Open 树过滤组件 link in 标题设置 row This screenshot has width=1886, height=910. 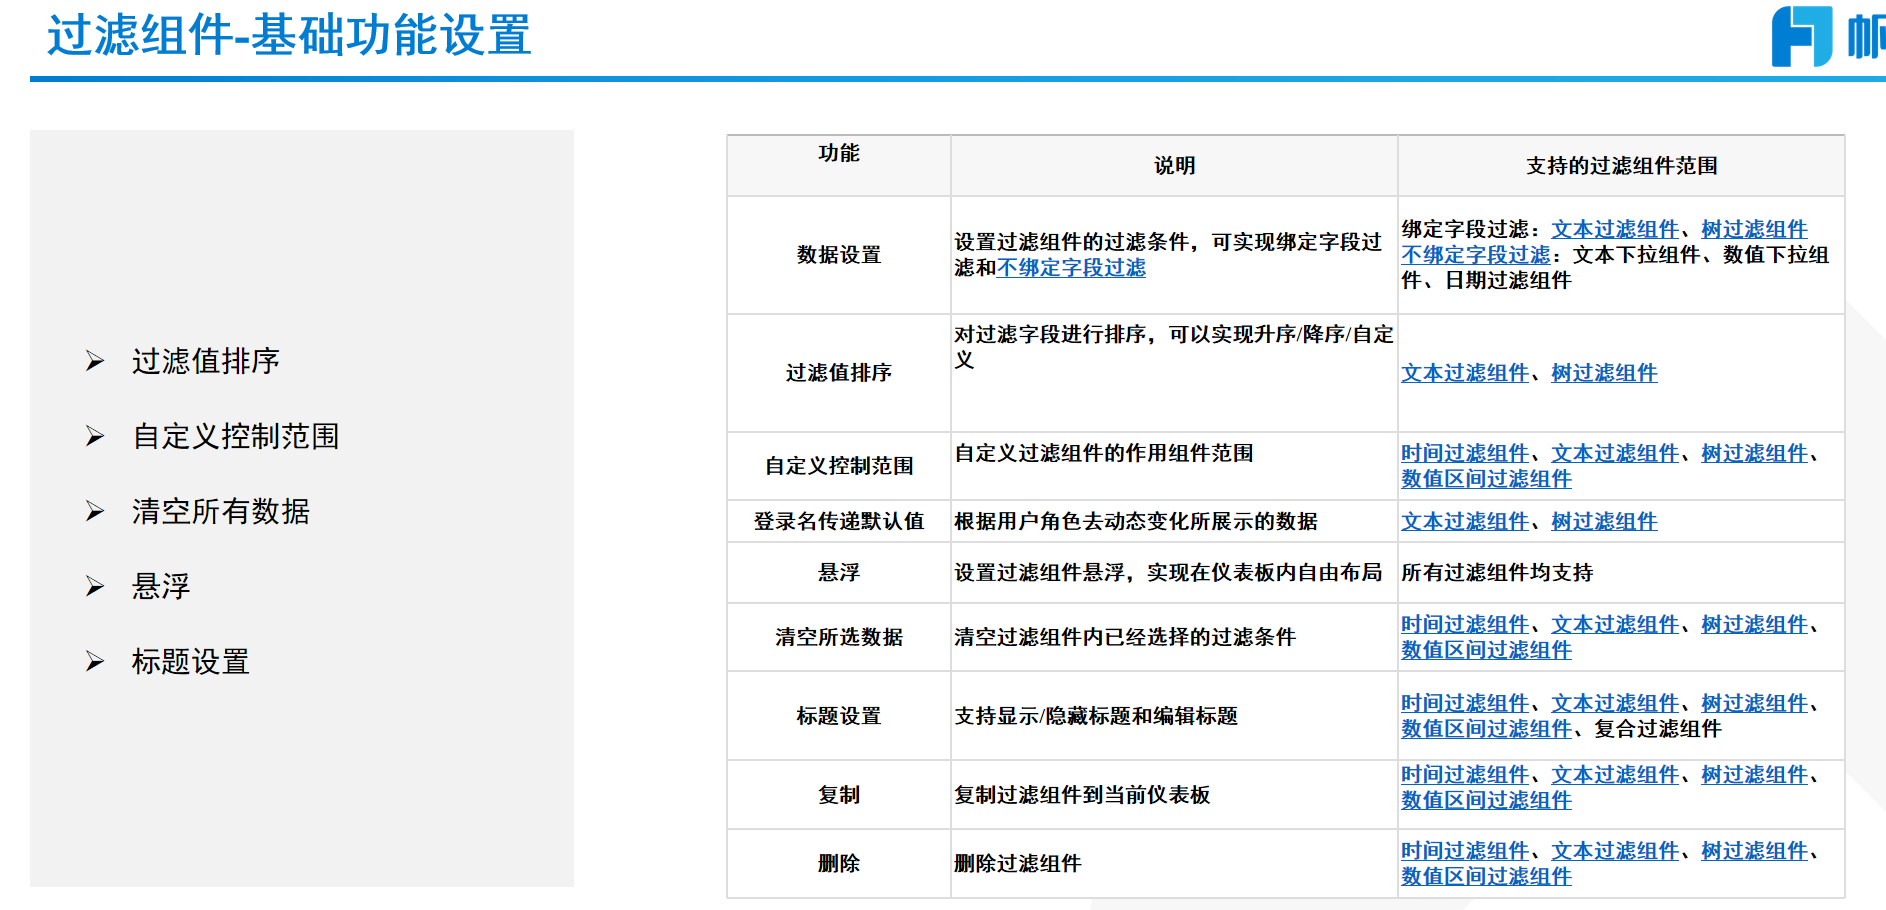tap(1754, 703)
